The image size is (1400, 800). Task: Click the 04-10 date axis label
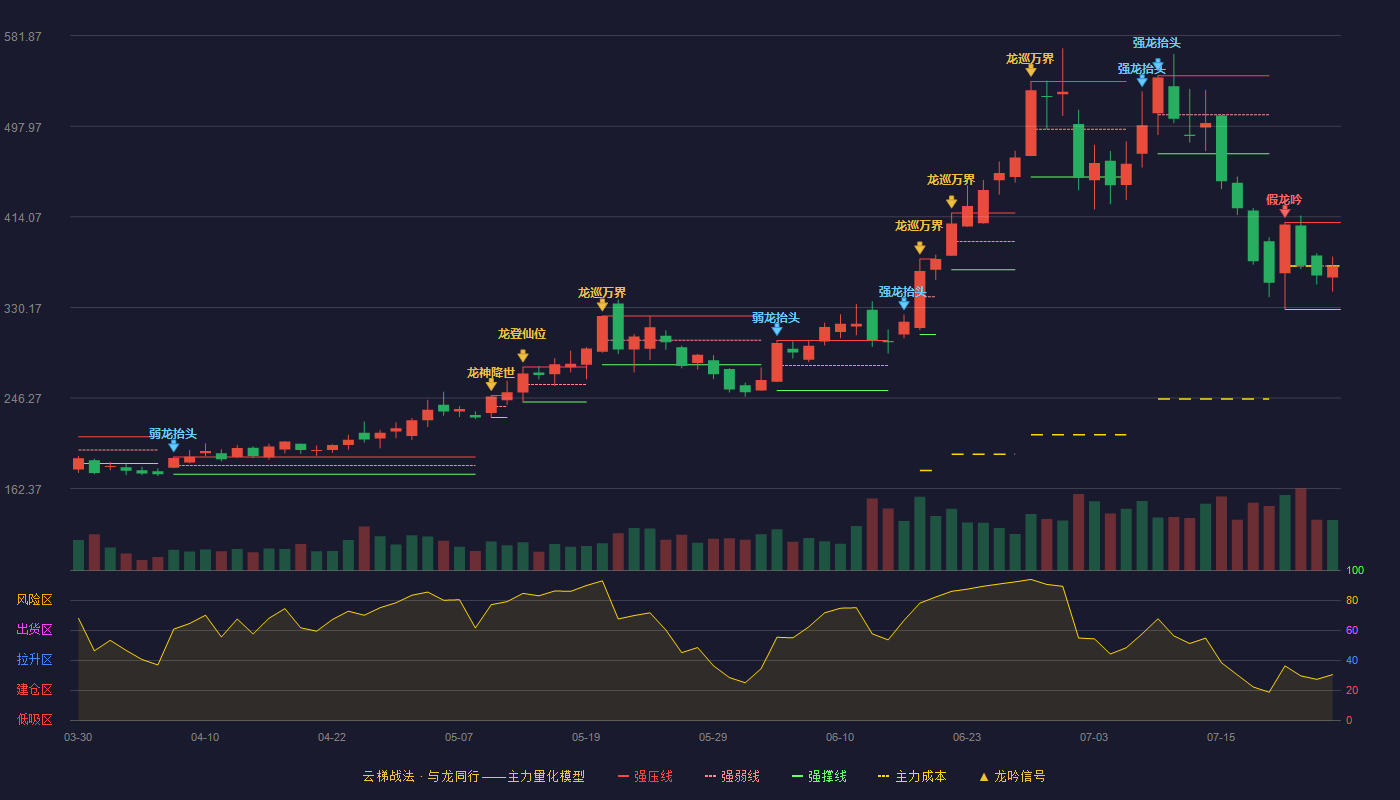tap(205, 737)
